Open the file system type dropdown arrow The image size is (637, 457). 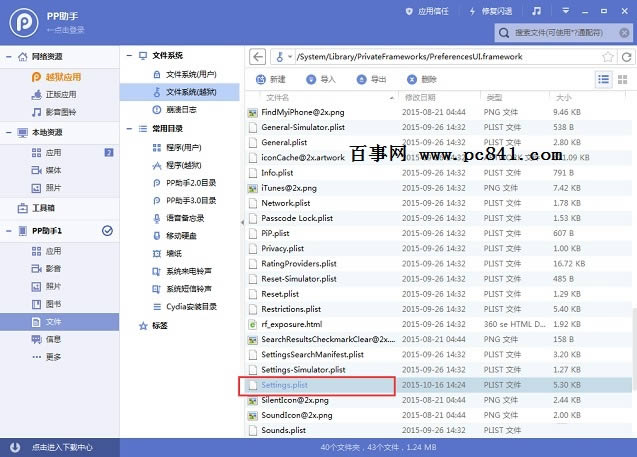pos(290,56)
